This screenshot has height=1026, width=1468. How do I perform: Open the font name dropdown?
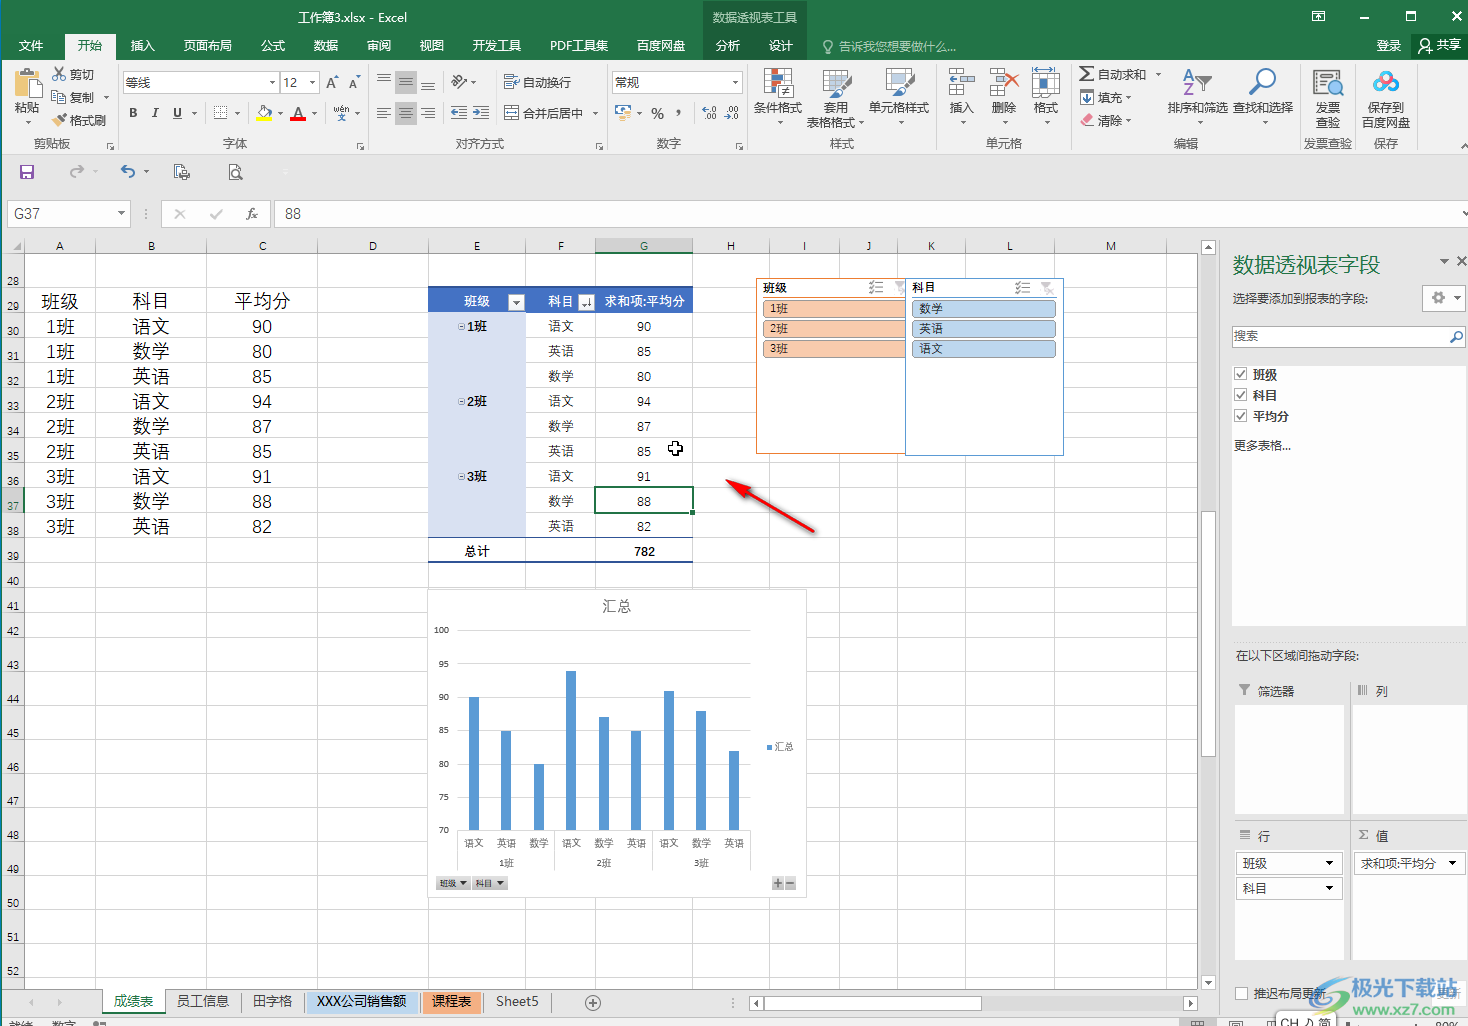pyautogui.click(x=272, y=83)
